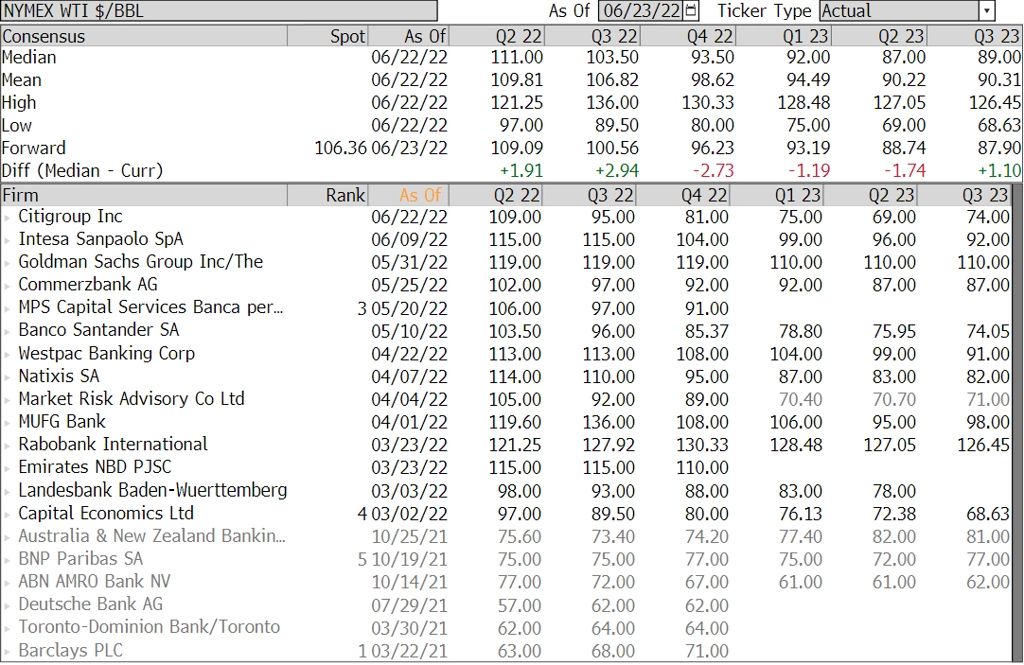Expand the BNP Paribas SA row
1024x665 pixels.
coord(7,560)
